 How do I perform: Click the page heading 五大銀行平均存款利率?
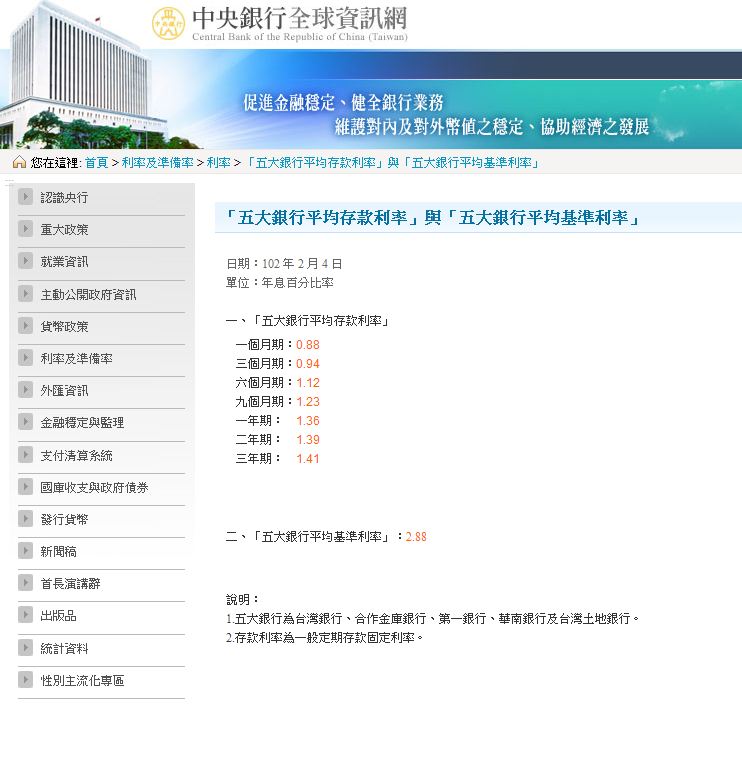[432, 217]
